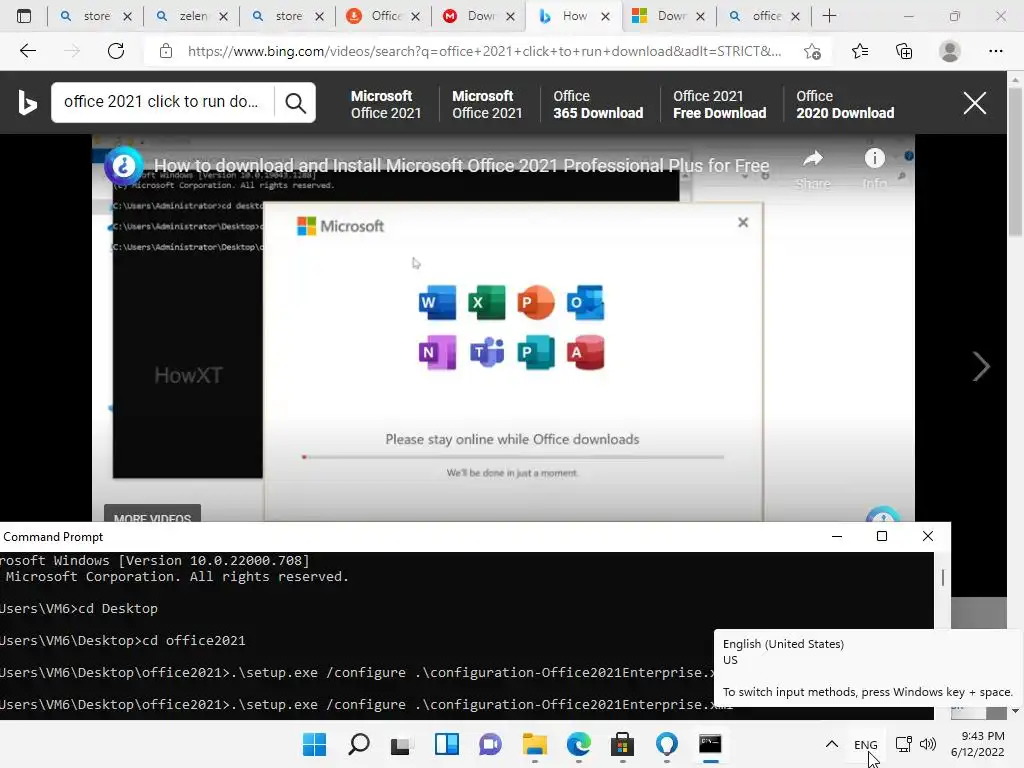Go to the next video arrow

pyautogui.click(x=980, y=366)
